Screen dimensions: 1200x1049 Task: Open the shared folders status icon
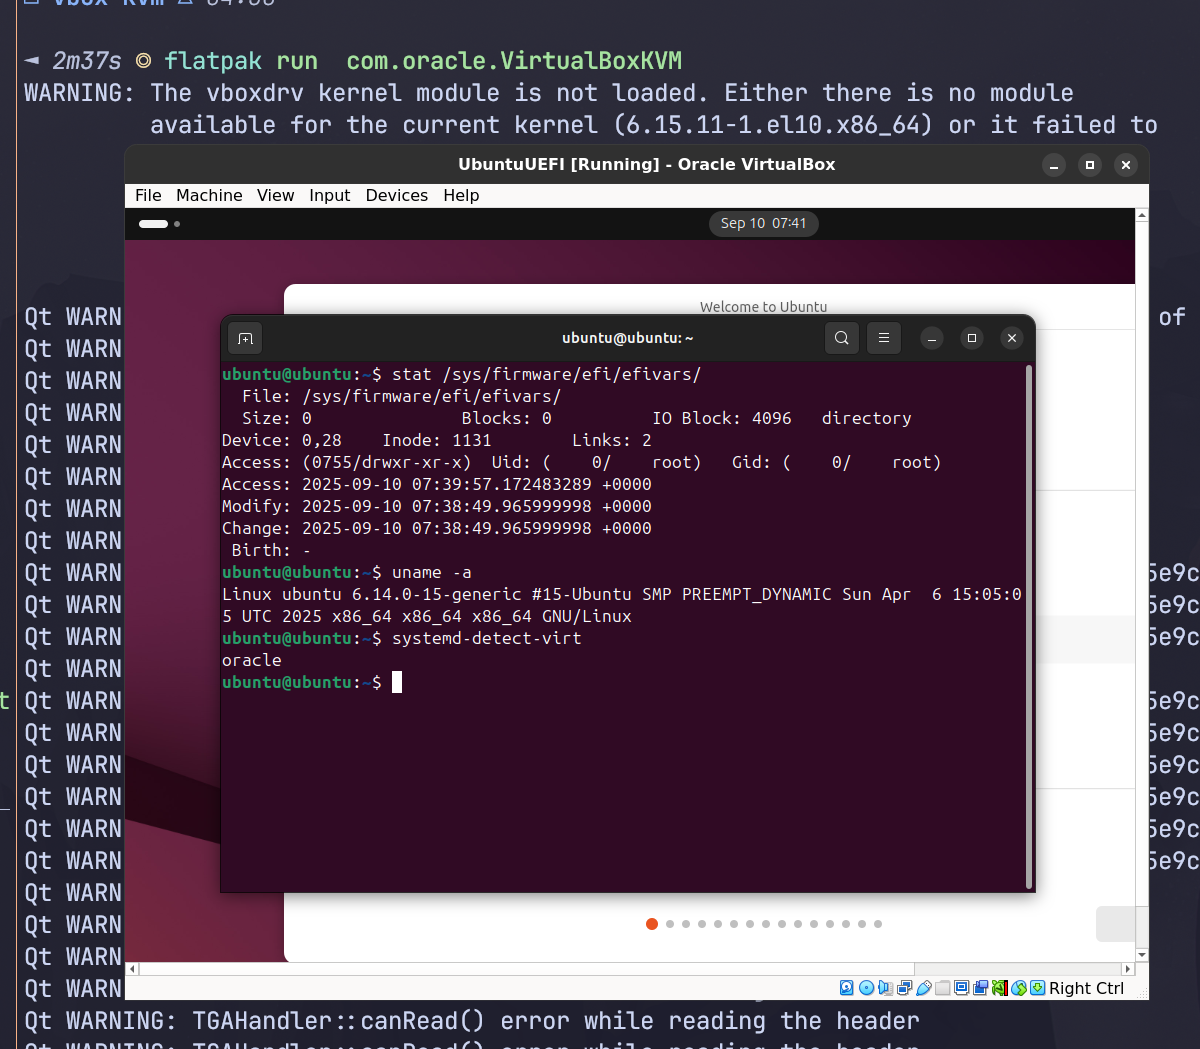point(942,988)
